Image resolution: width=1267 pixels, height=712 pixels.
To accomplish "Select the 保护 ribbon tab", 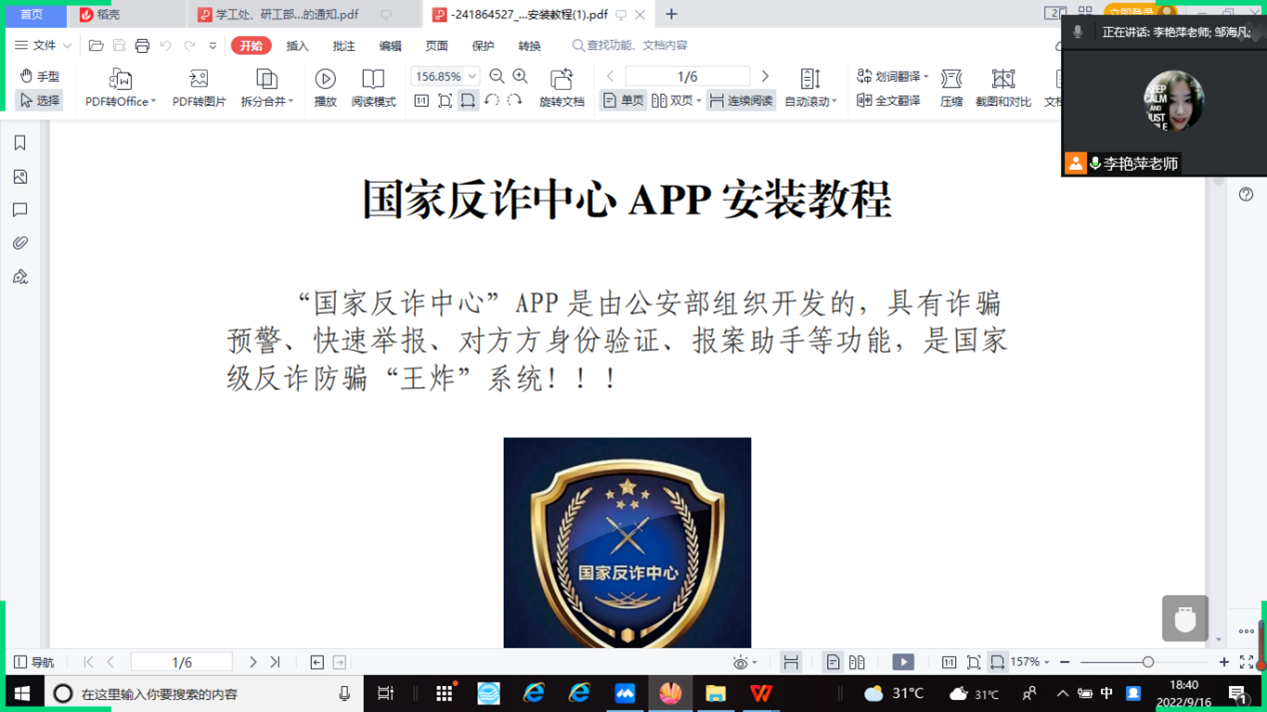I will click(x=483, y=46).
